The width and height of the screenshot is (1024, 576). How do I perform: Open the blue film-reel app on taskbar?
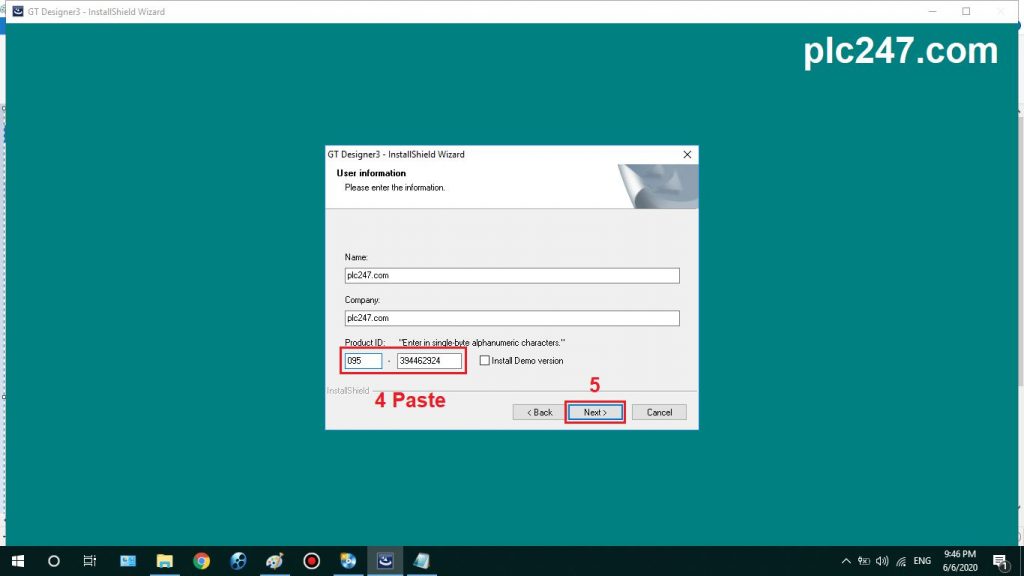tap(238, 561)
